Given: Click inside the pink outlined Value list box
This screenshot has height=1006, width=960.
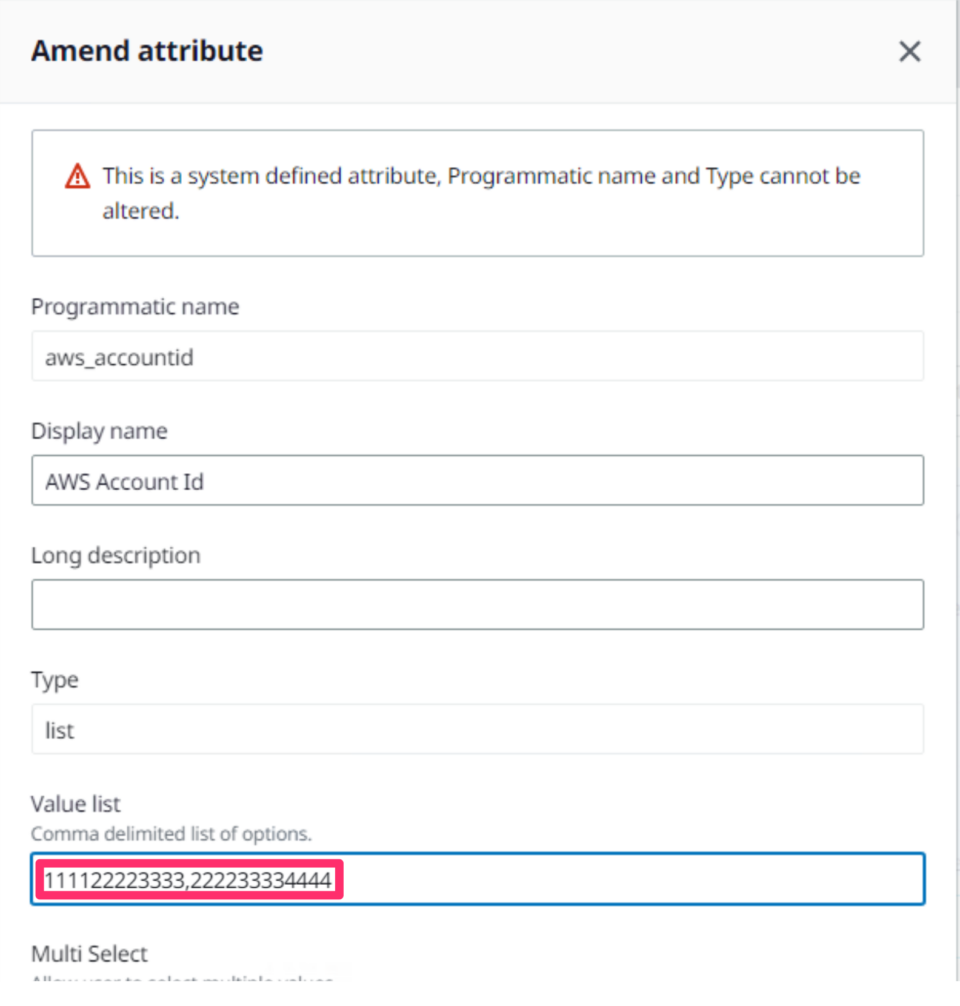Looking at the screenshot, I should tap(188, 880).
